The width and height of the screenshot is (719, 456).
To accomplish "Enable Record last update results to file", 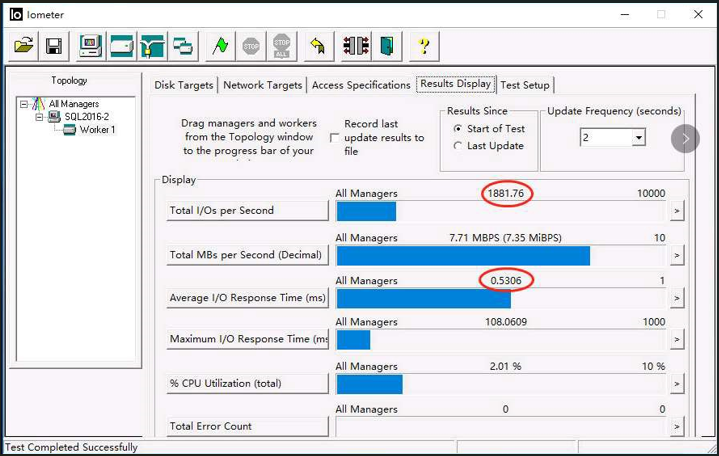I will [x=335, y=138].
